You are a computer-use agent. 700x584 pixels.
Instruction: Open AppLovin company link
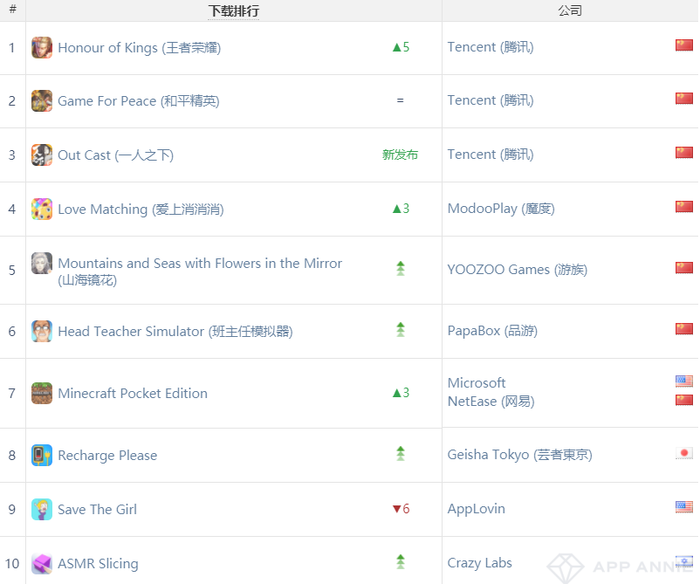click(476, 509)
